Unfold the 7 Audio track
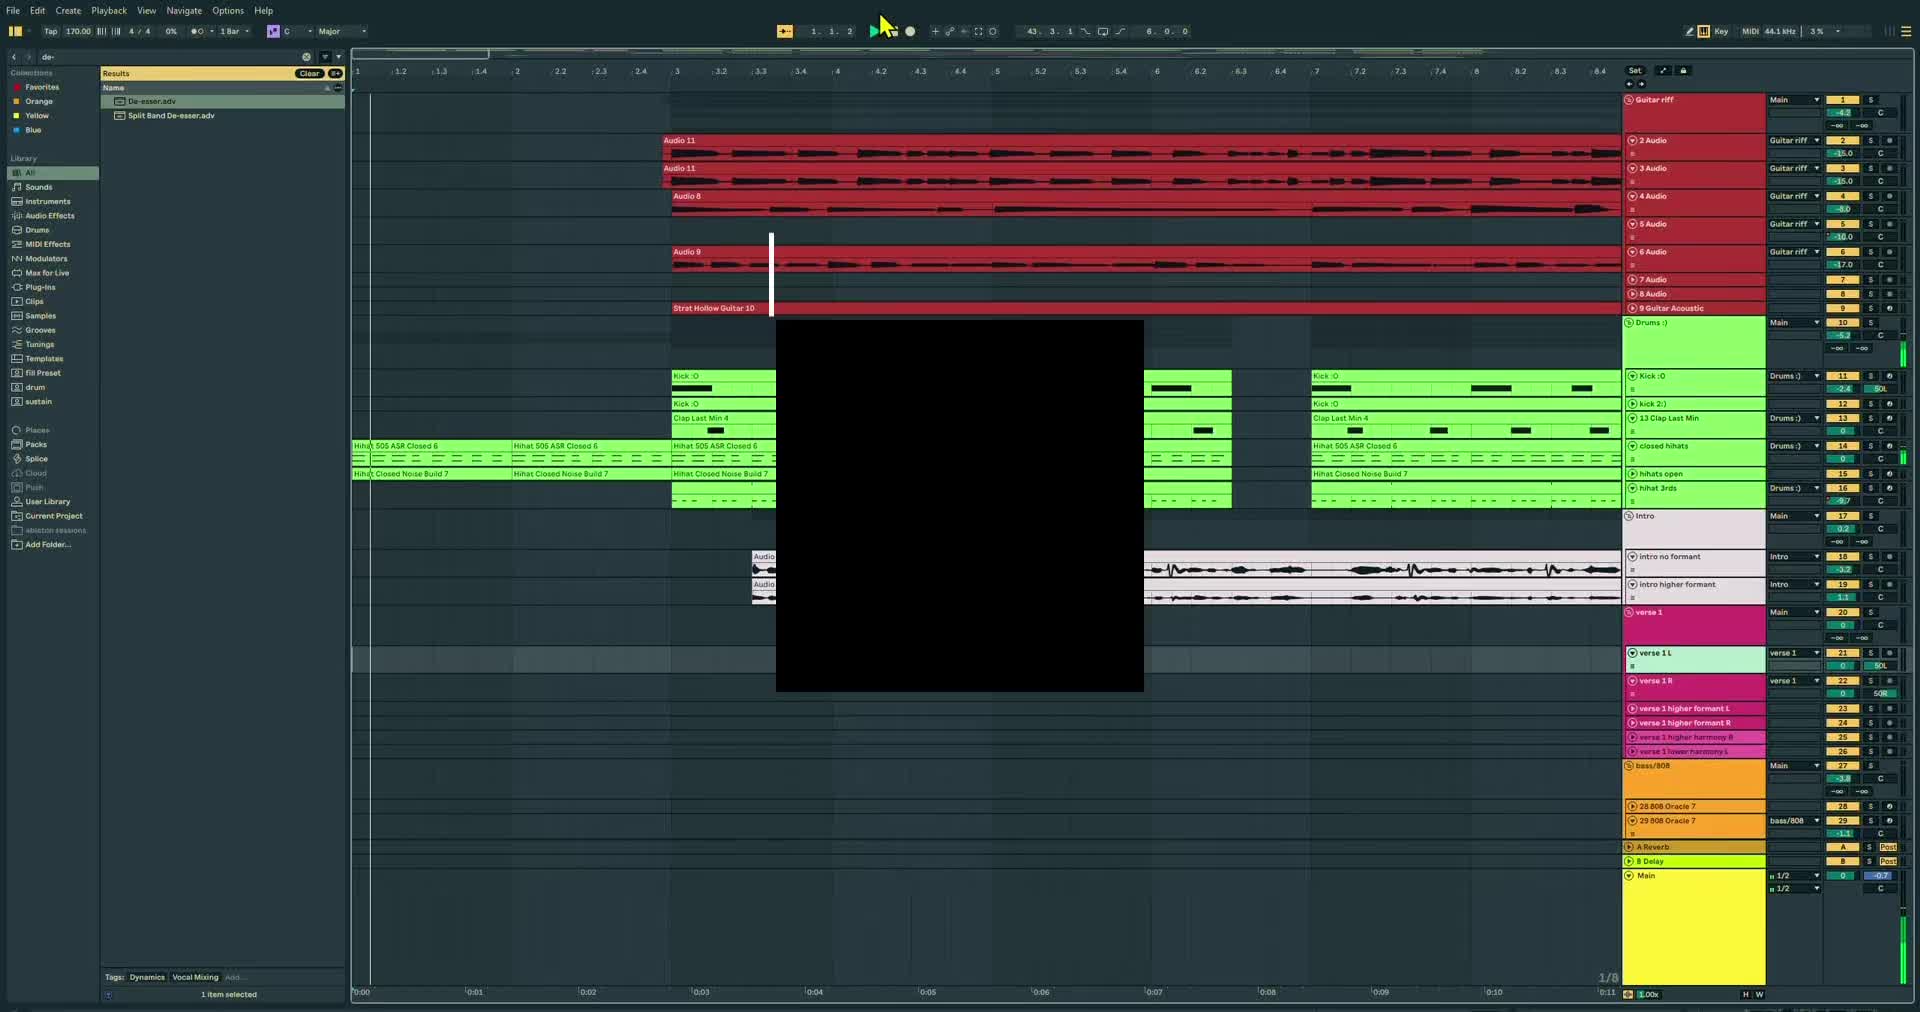Viewport: 1920px width, 1012px height. click(x=1632, y=280)
